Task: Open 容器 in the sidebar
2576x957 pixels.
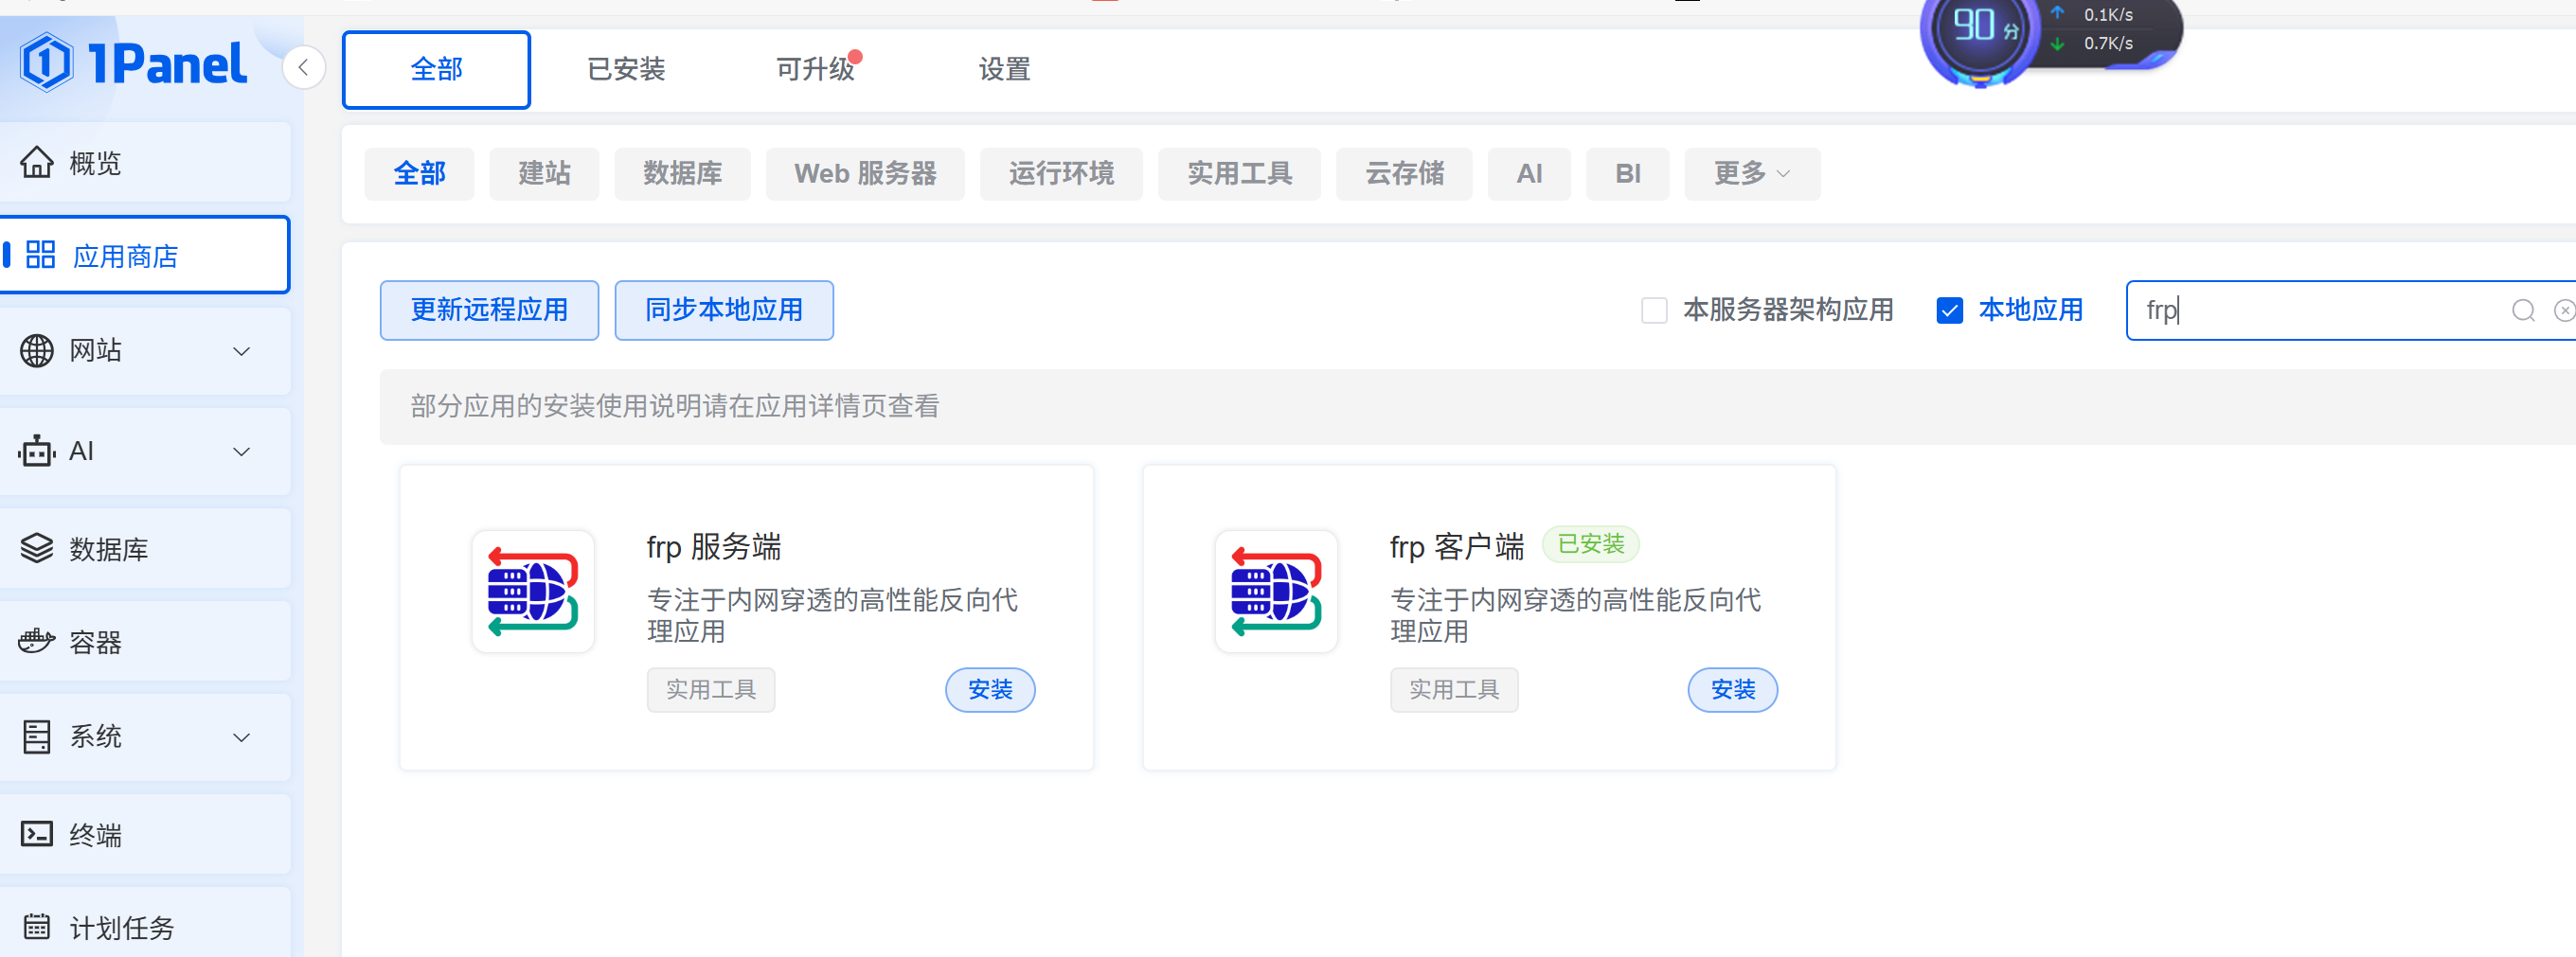Action: pos(145,642)
